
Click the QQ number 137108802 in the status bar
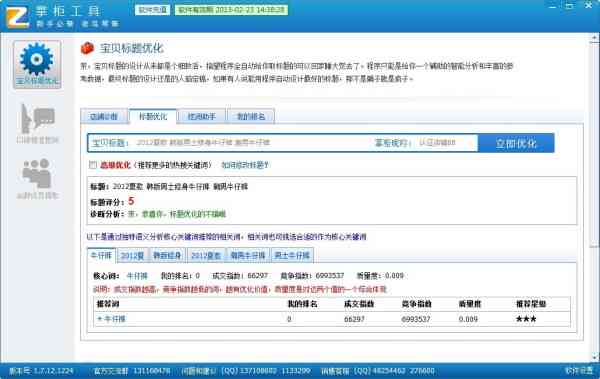(x=259, y=371)
